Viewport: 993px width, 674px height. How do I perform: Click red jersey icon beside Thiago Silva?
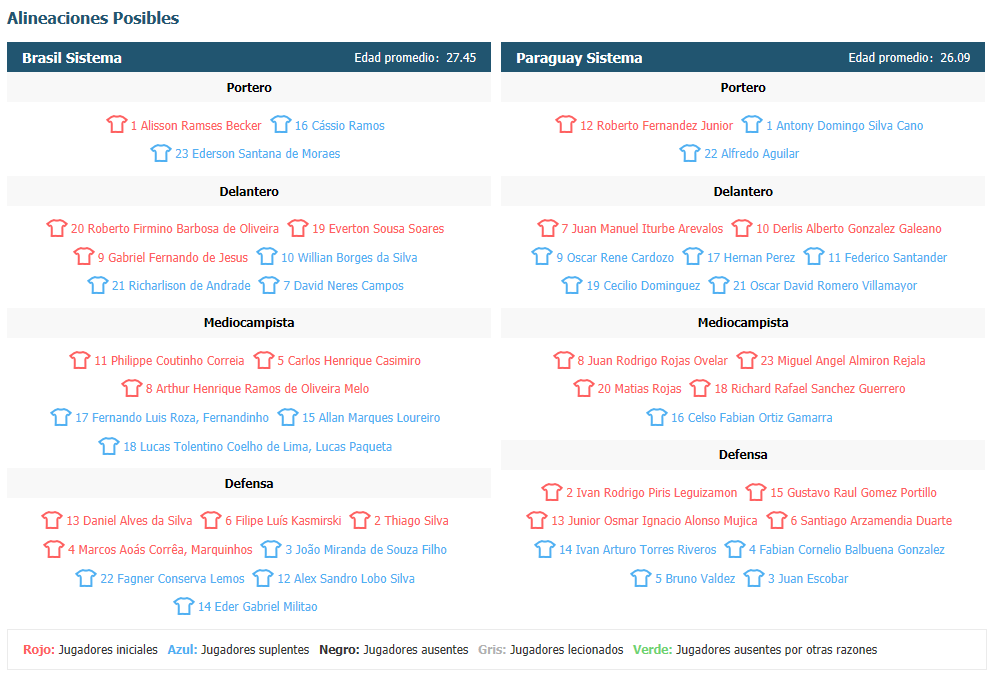[360, 520]
